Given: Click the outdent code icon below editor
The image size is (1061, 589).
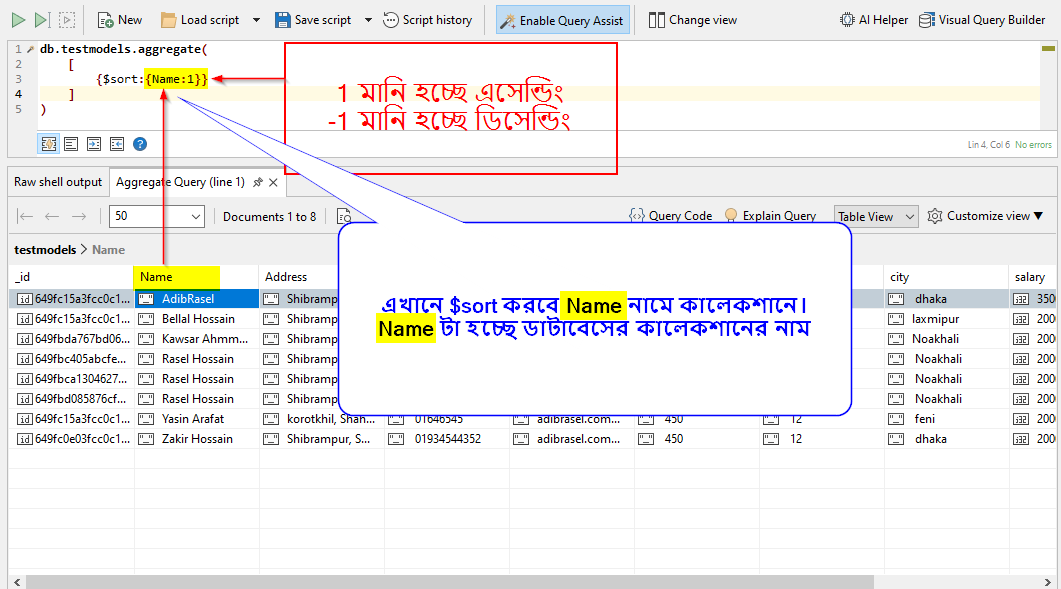Looking at the screenshot, I should point(117,144).
